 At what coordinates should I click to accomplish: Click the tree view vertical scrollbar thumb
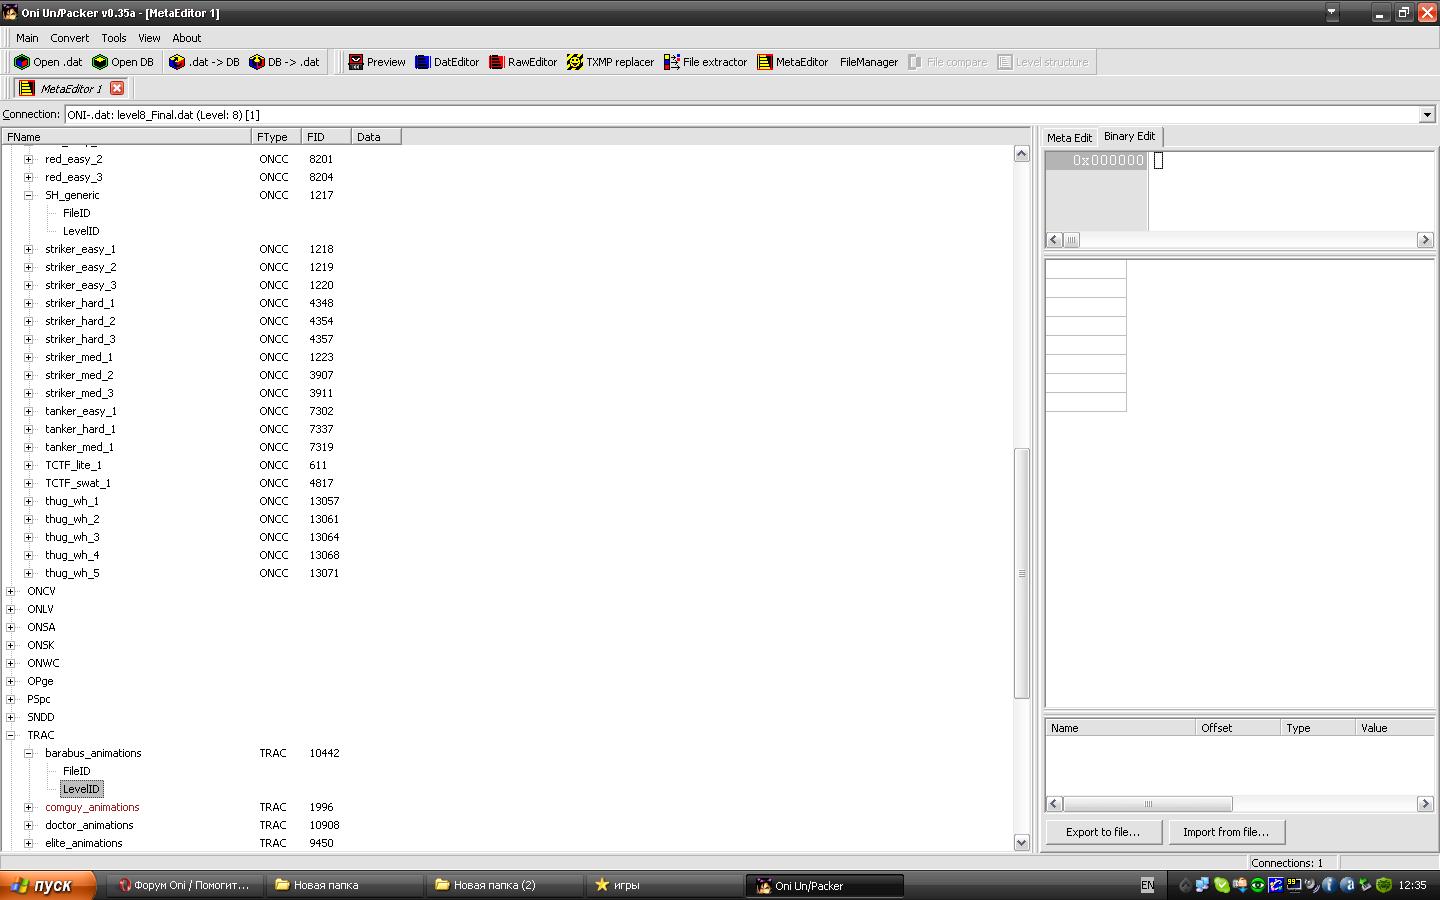tap(1021, 573)
